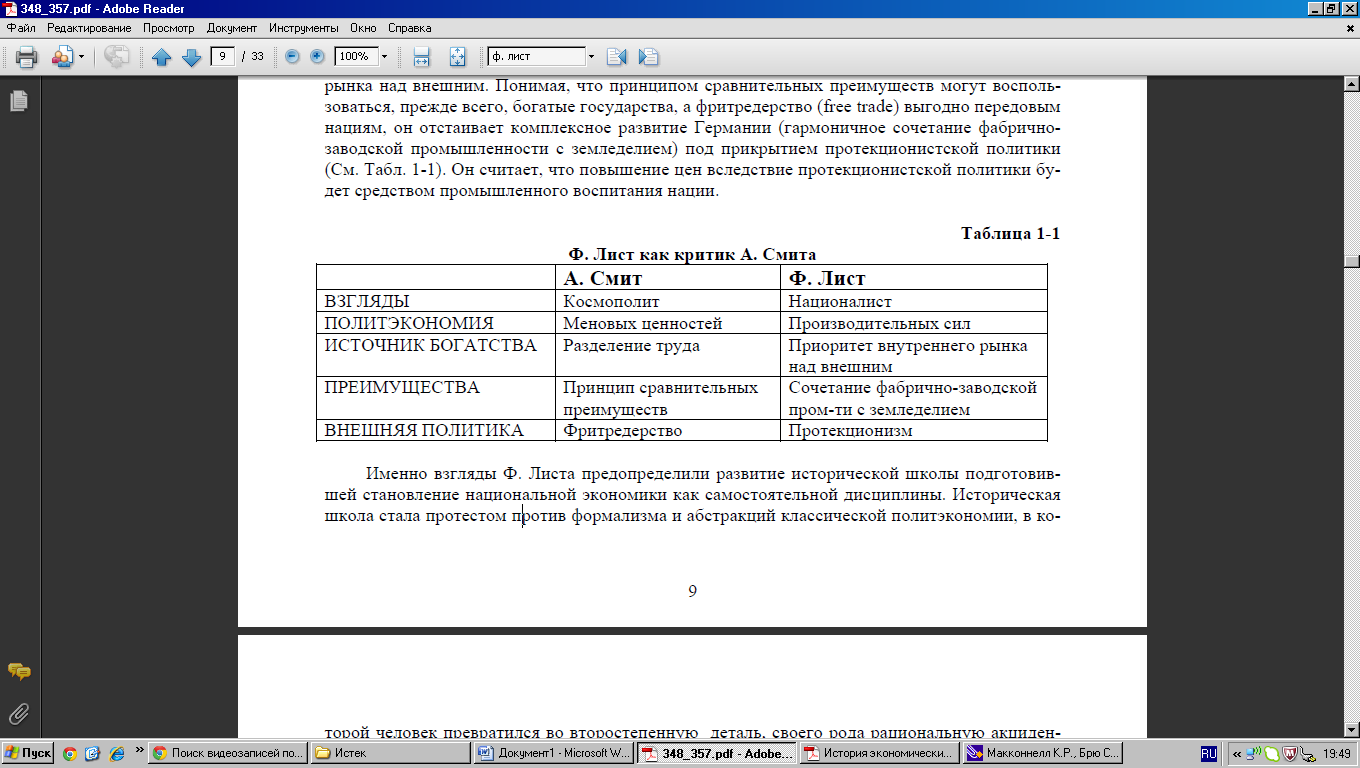The height and width of the screenshot is (768, 1360).
Task: Click table cell 'Фритредерство'
Action: pos(622,431)
